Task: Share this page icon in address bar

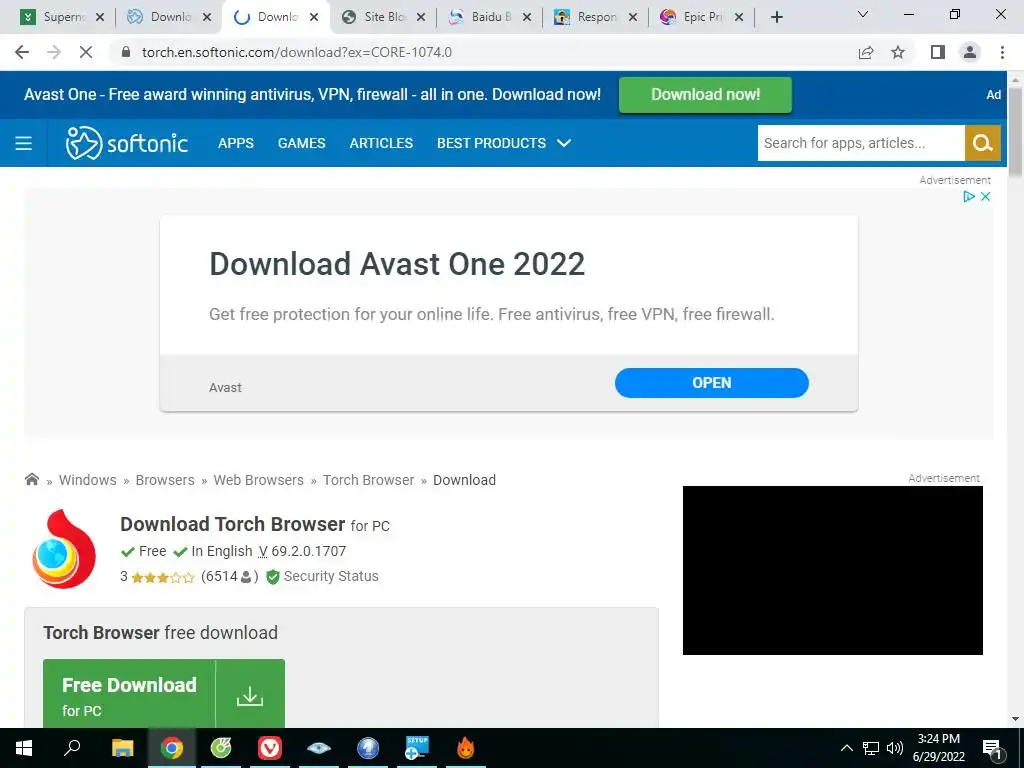Action: (866, 52)
